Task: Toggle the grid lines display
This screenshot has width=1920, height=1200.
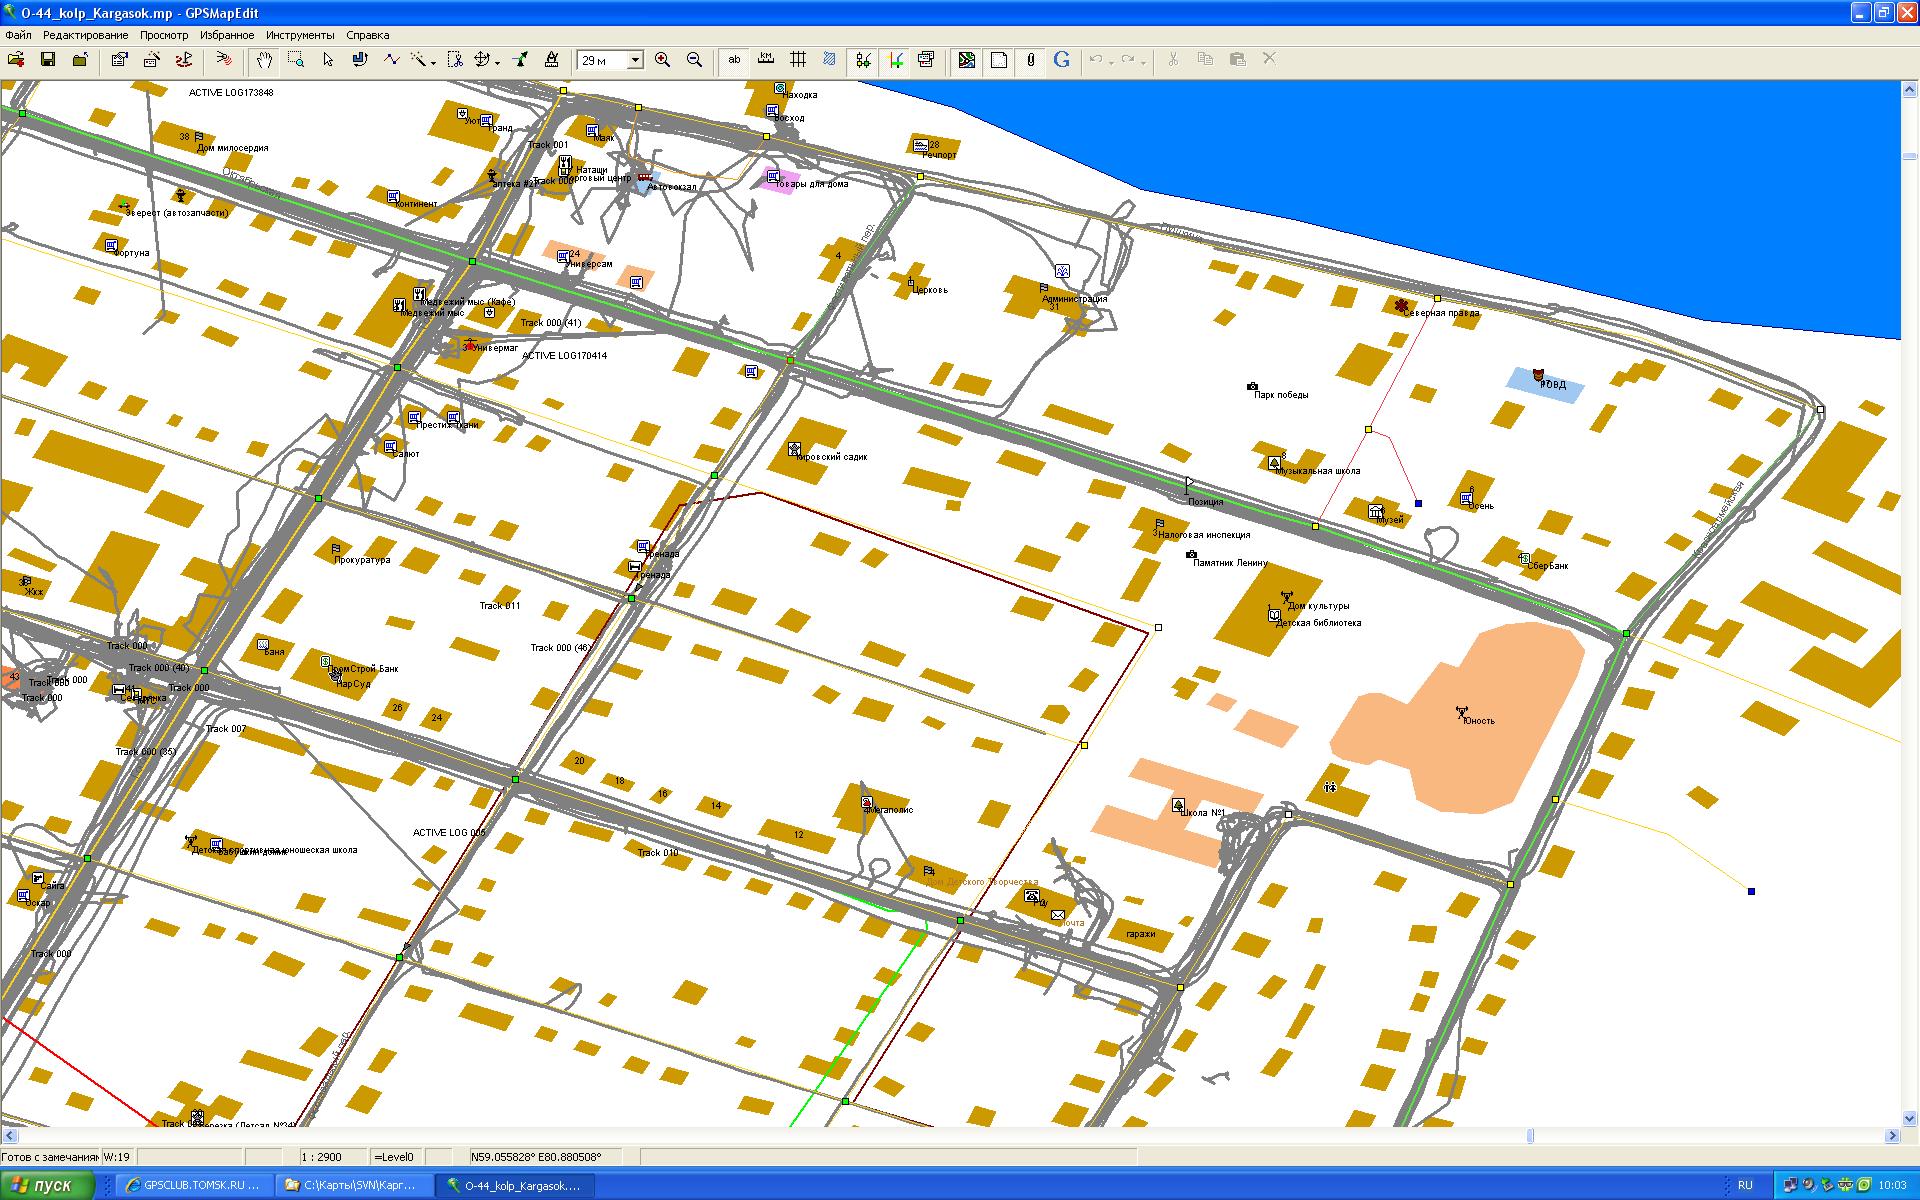Action: [x=798, y=60]
